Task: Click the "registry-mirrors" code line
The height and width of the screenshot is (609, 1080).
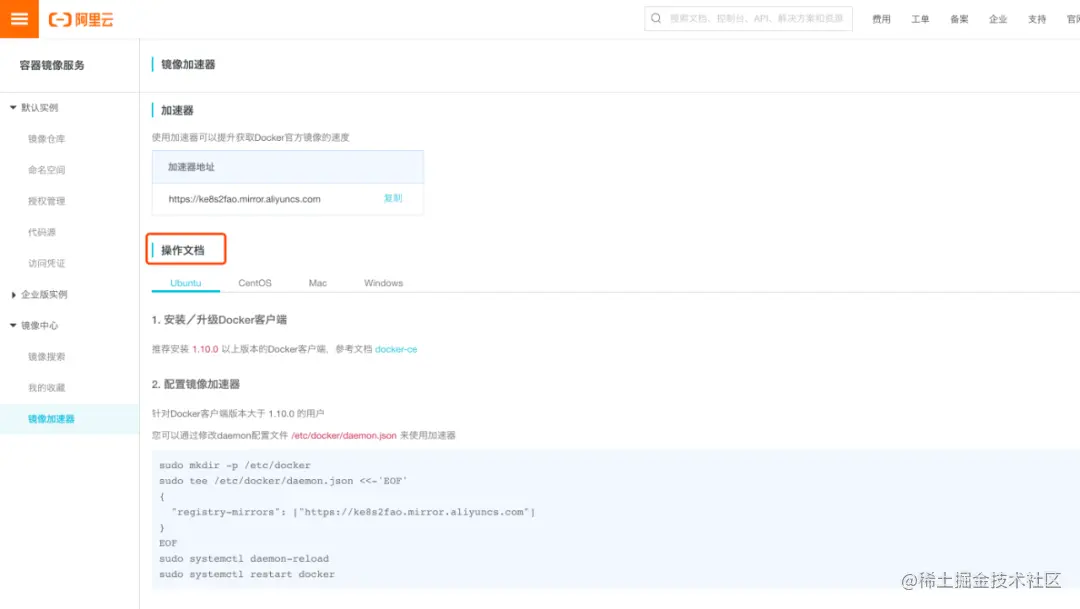Action: click(x=353, y=512)
